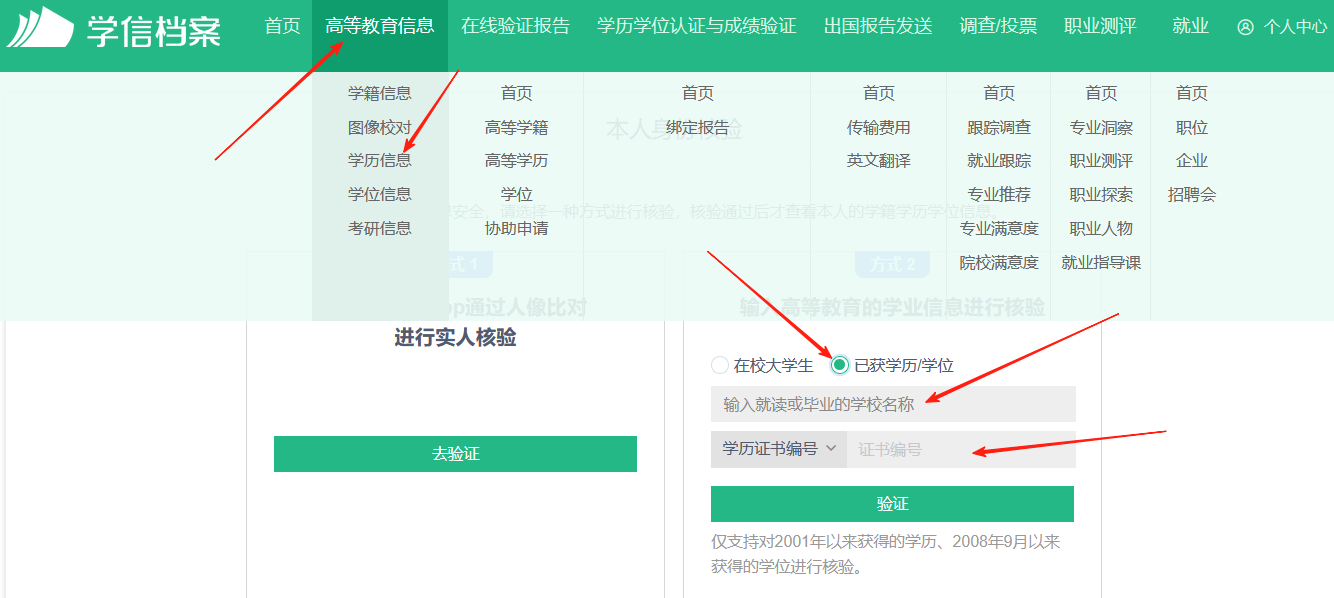This screenshot has height=598, width=1334.
Task: Select 专业推荐 in the submenu
Action: [999, 194]
